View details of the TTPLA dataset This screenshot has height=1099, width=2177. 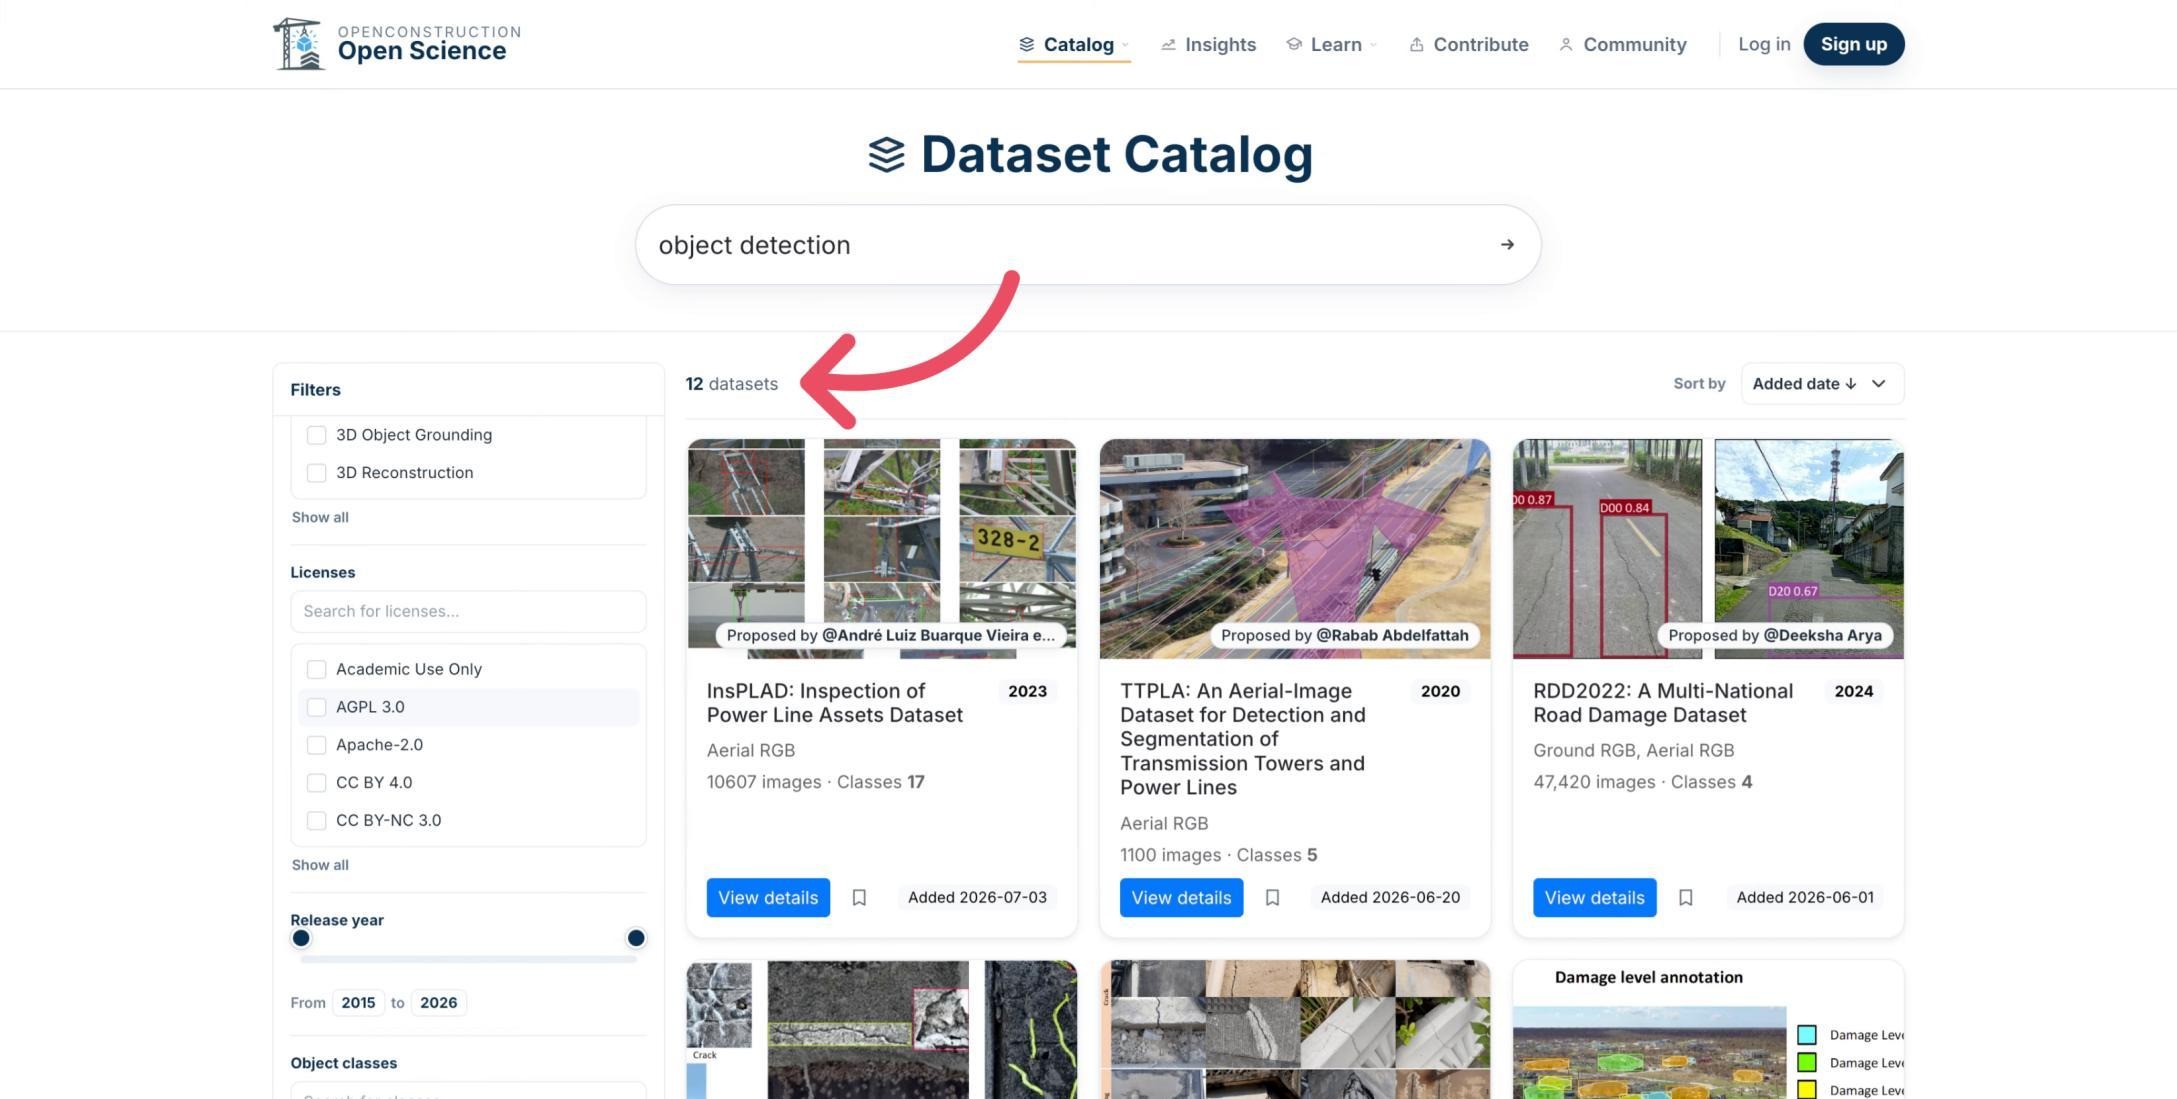pyautogui.click(x=1181, y=898)
